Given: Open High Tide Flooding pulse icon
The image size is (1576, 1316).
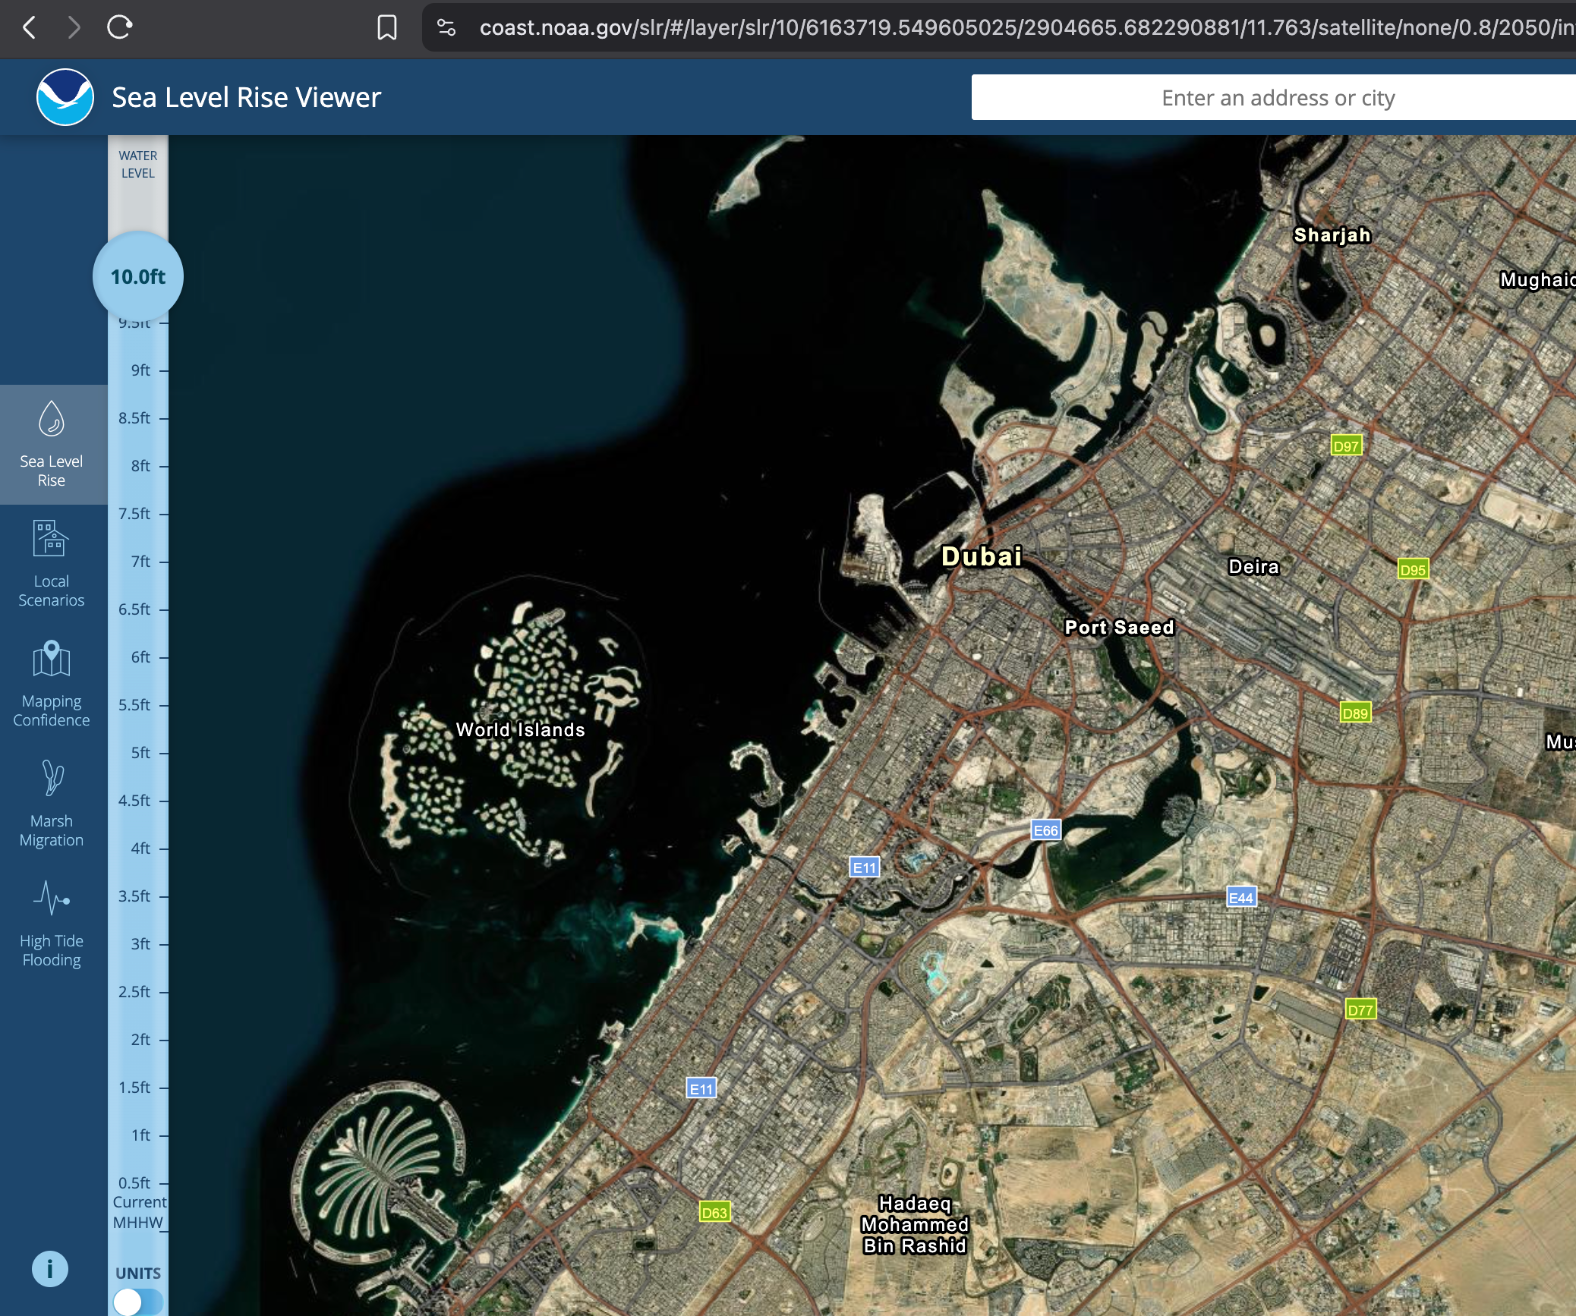Looking at the screenshot, I should pos(51,899).
